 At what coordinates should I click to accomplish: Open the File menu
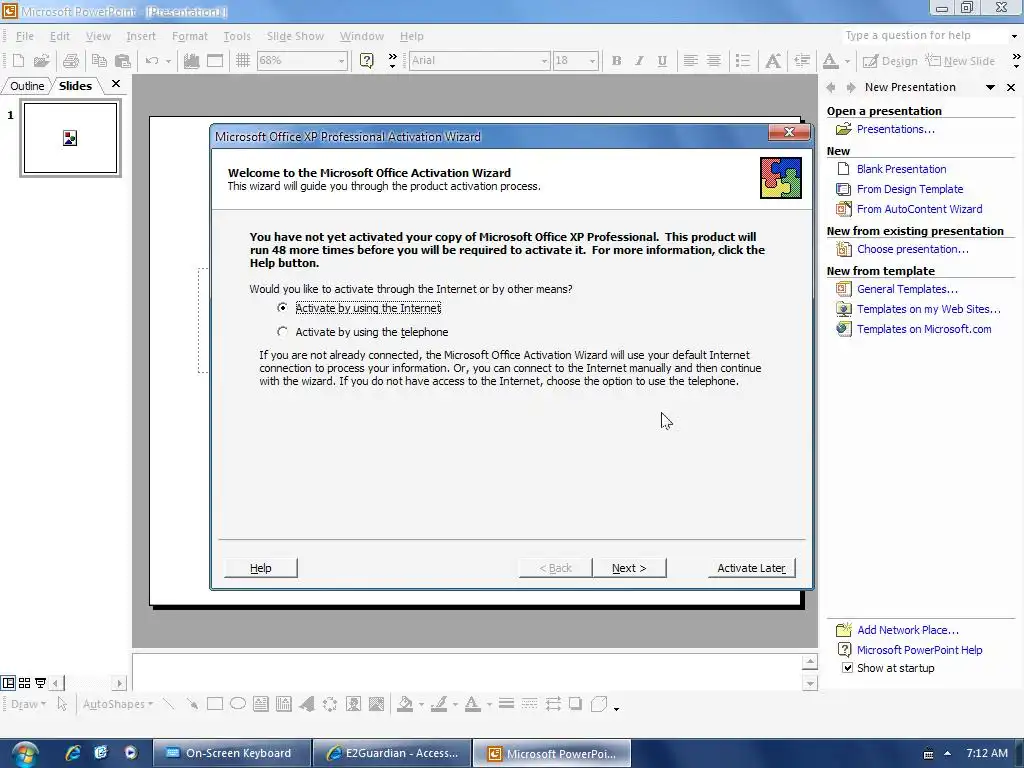25,36
